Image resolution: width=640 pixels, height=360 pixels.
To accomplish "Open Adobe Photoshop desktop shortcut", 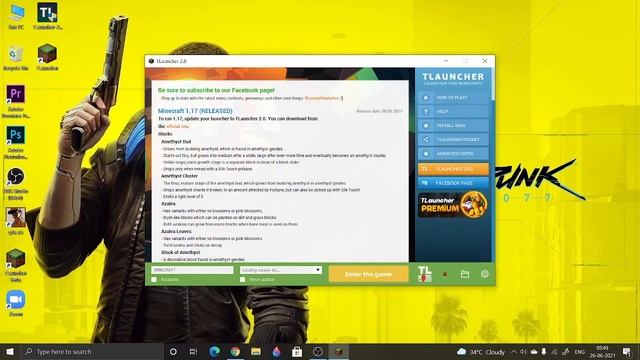I will point(16,143).
